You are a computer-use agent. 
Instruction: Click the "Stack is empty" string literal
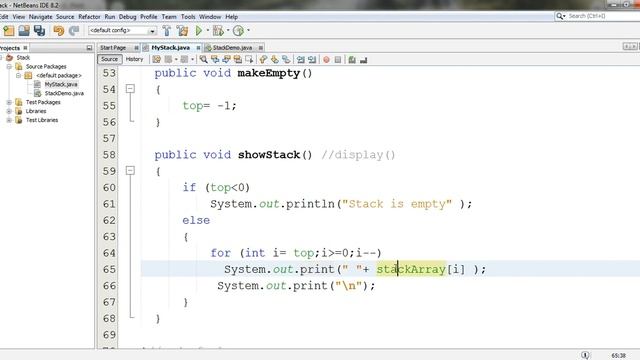point(397,204)
